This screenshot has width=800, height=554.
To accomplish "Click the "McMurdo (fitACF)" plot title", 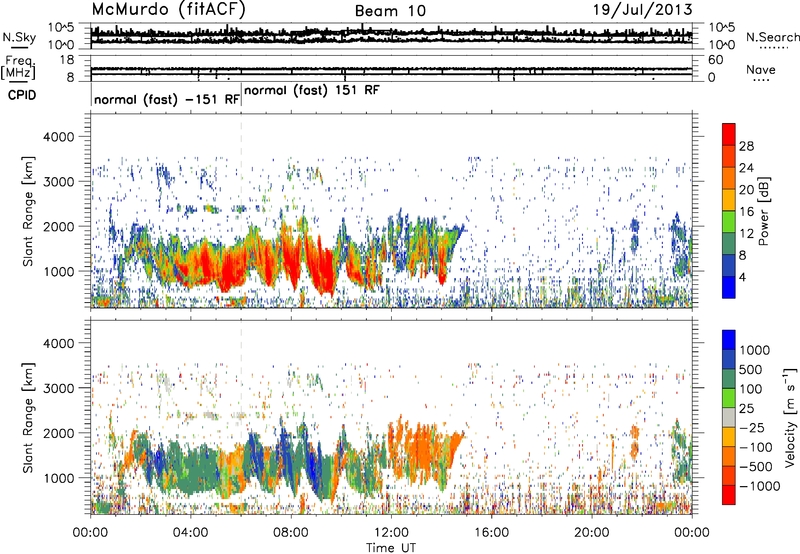I will (168, 10).
